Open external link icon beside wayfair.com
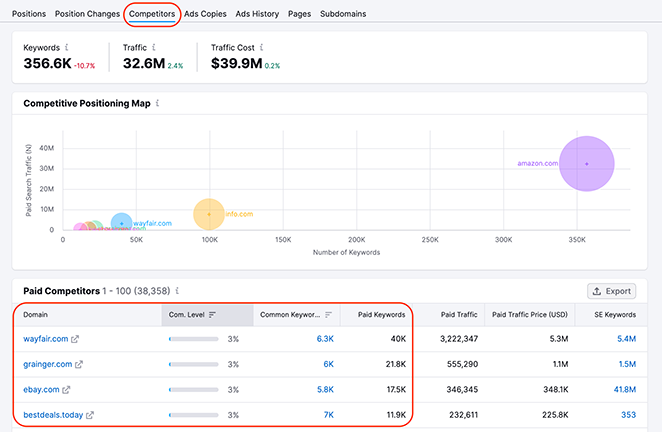 tap(75, 340)
